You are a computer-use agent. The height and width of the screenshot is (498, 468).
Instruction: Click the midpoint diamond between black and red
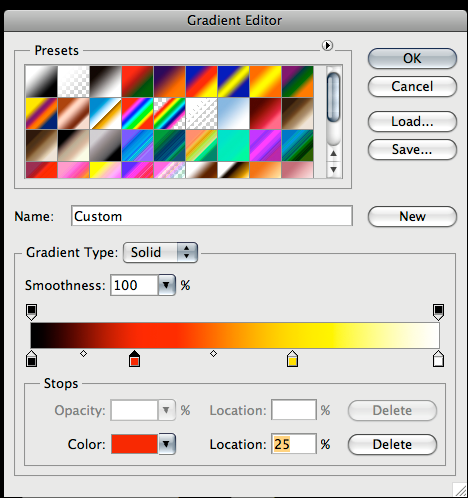(83, 354)
